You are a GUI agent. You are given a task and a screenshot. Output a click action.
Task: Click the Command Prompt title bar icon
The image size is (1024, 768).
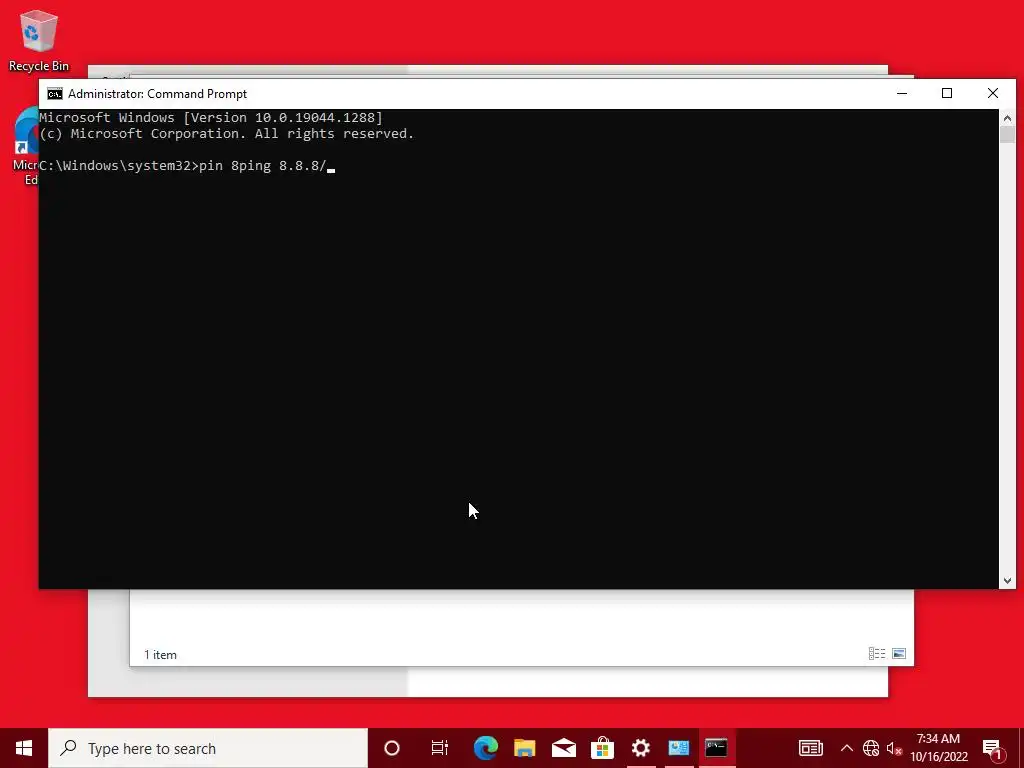55,94
